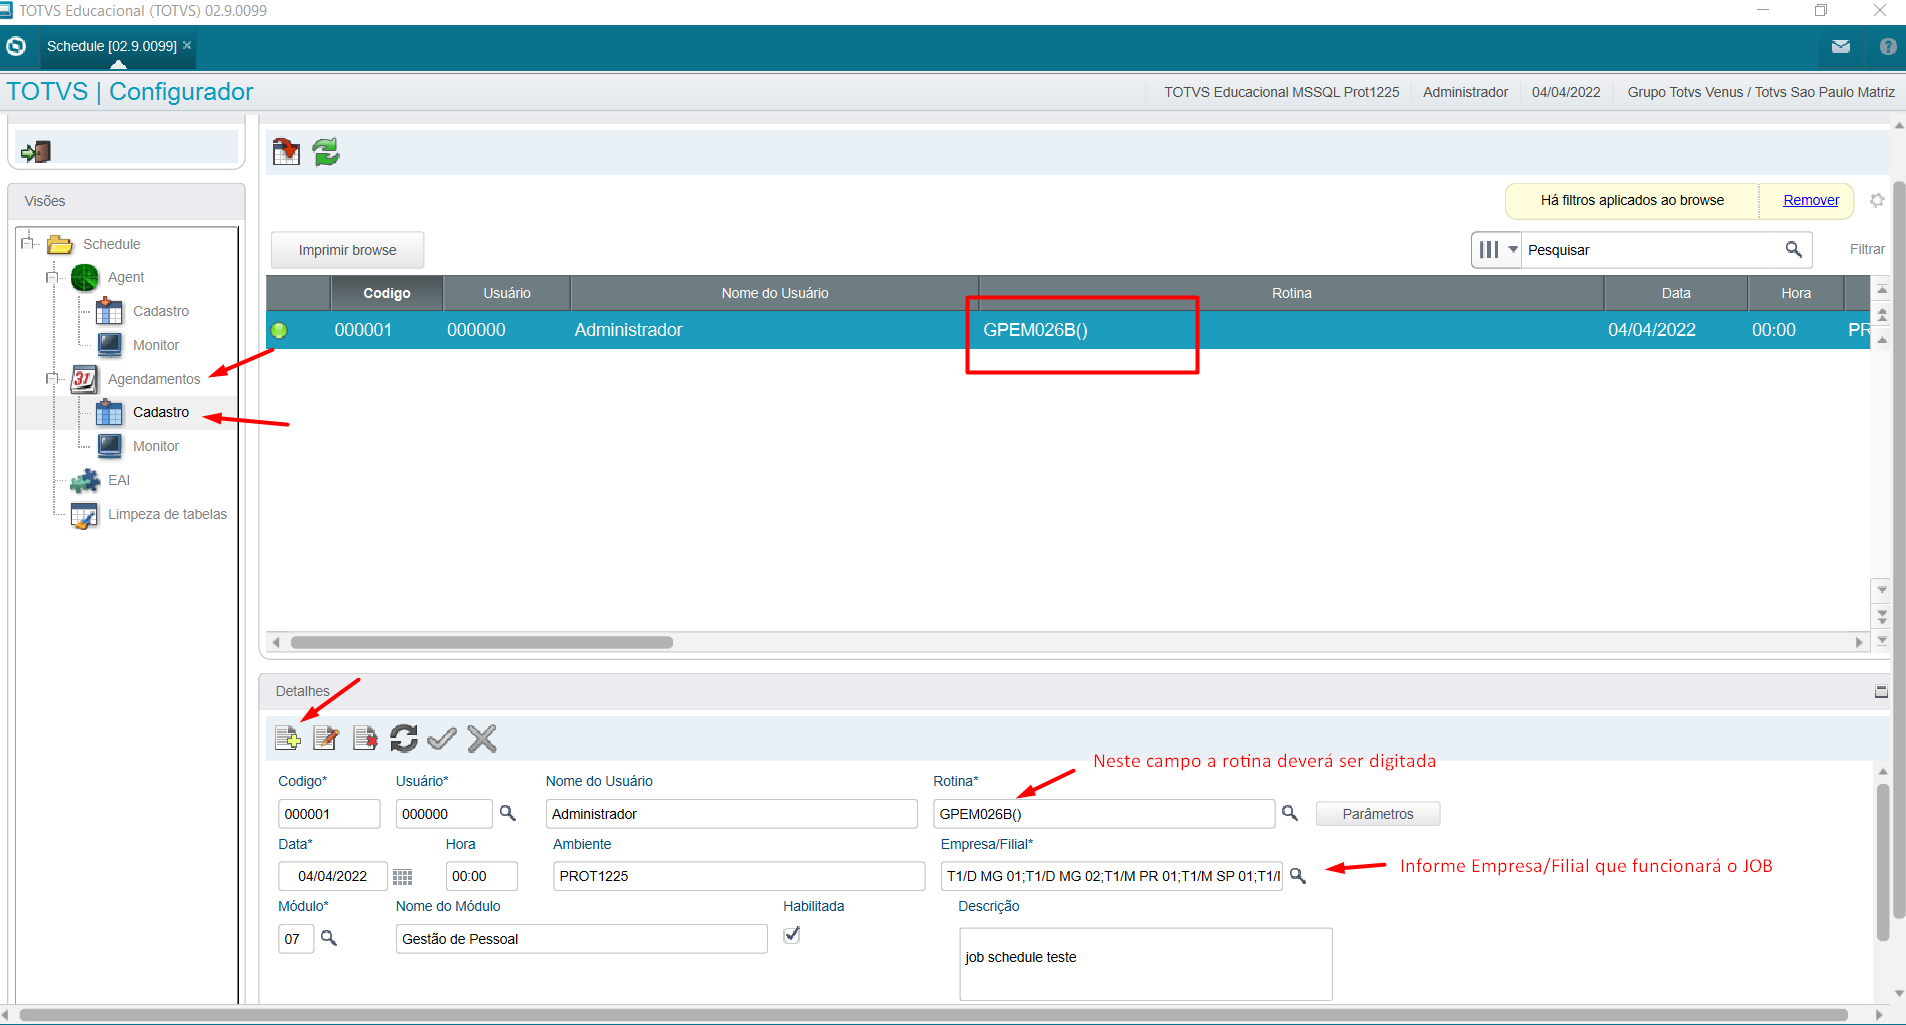
Task: Refresh browse with green arrows icon
Action: 326,152
